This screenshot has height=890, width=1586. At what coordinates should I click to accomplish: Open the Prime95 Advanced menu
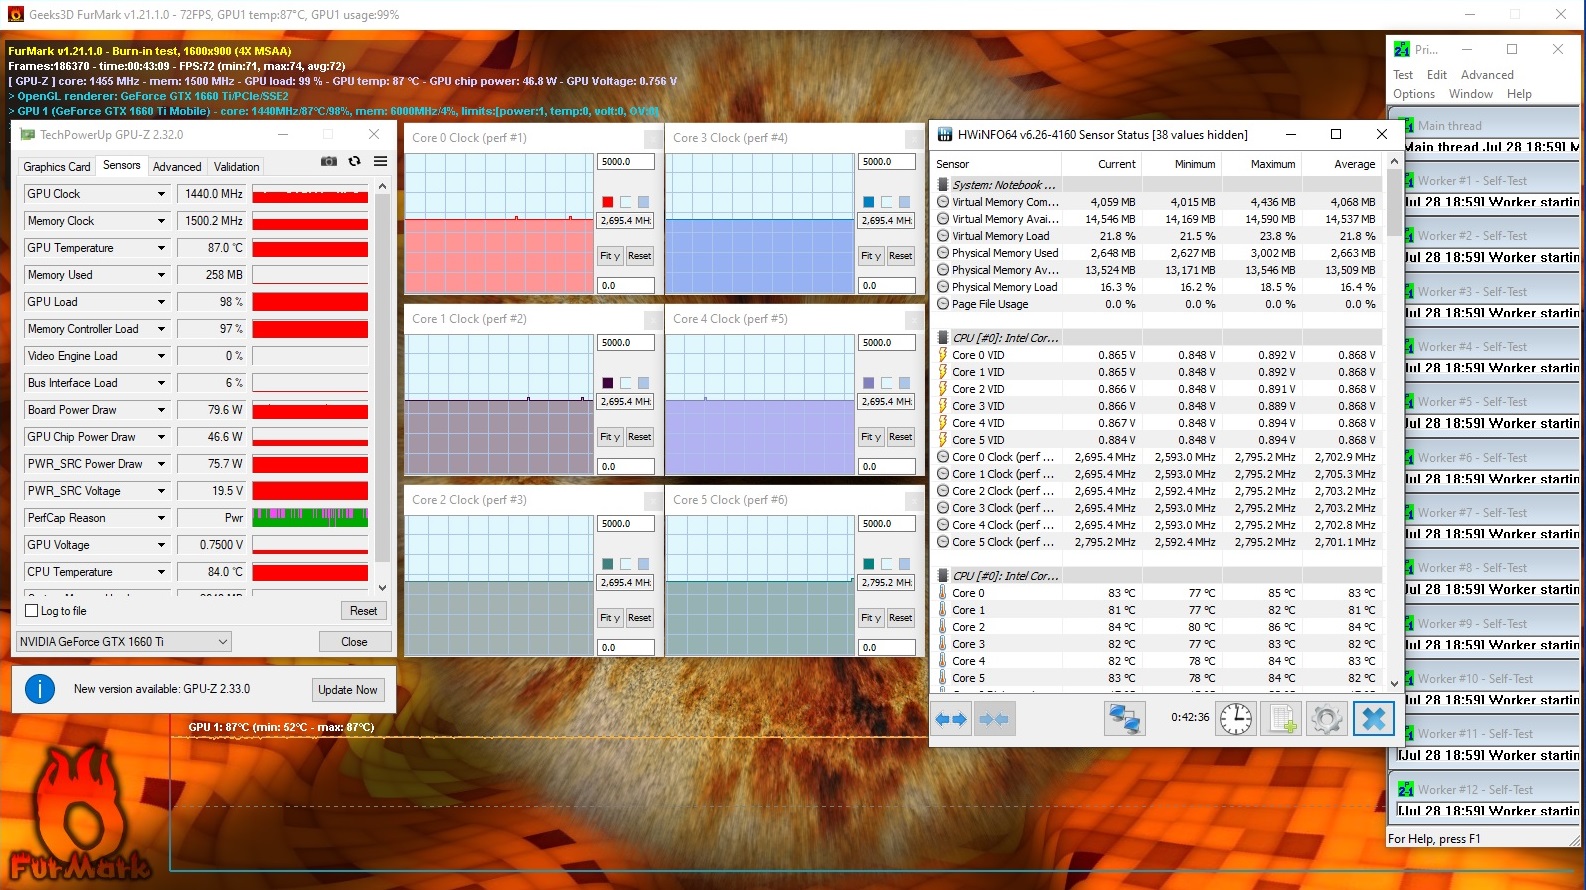(1487, 75)
